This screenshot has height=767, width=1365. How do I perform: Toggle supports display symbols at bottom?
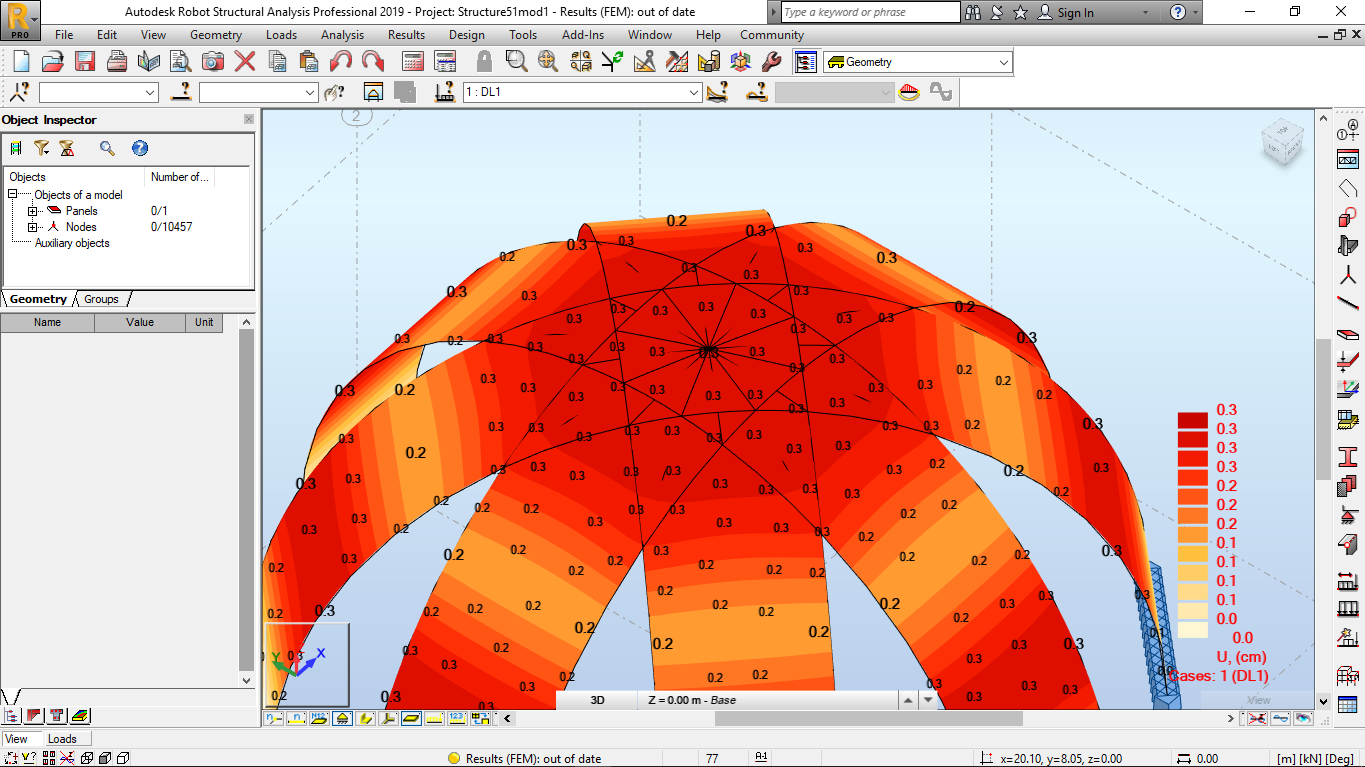pyautogui.click(x=342, y=718)
